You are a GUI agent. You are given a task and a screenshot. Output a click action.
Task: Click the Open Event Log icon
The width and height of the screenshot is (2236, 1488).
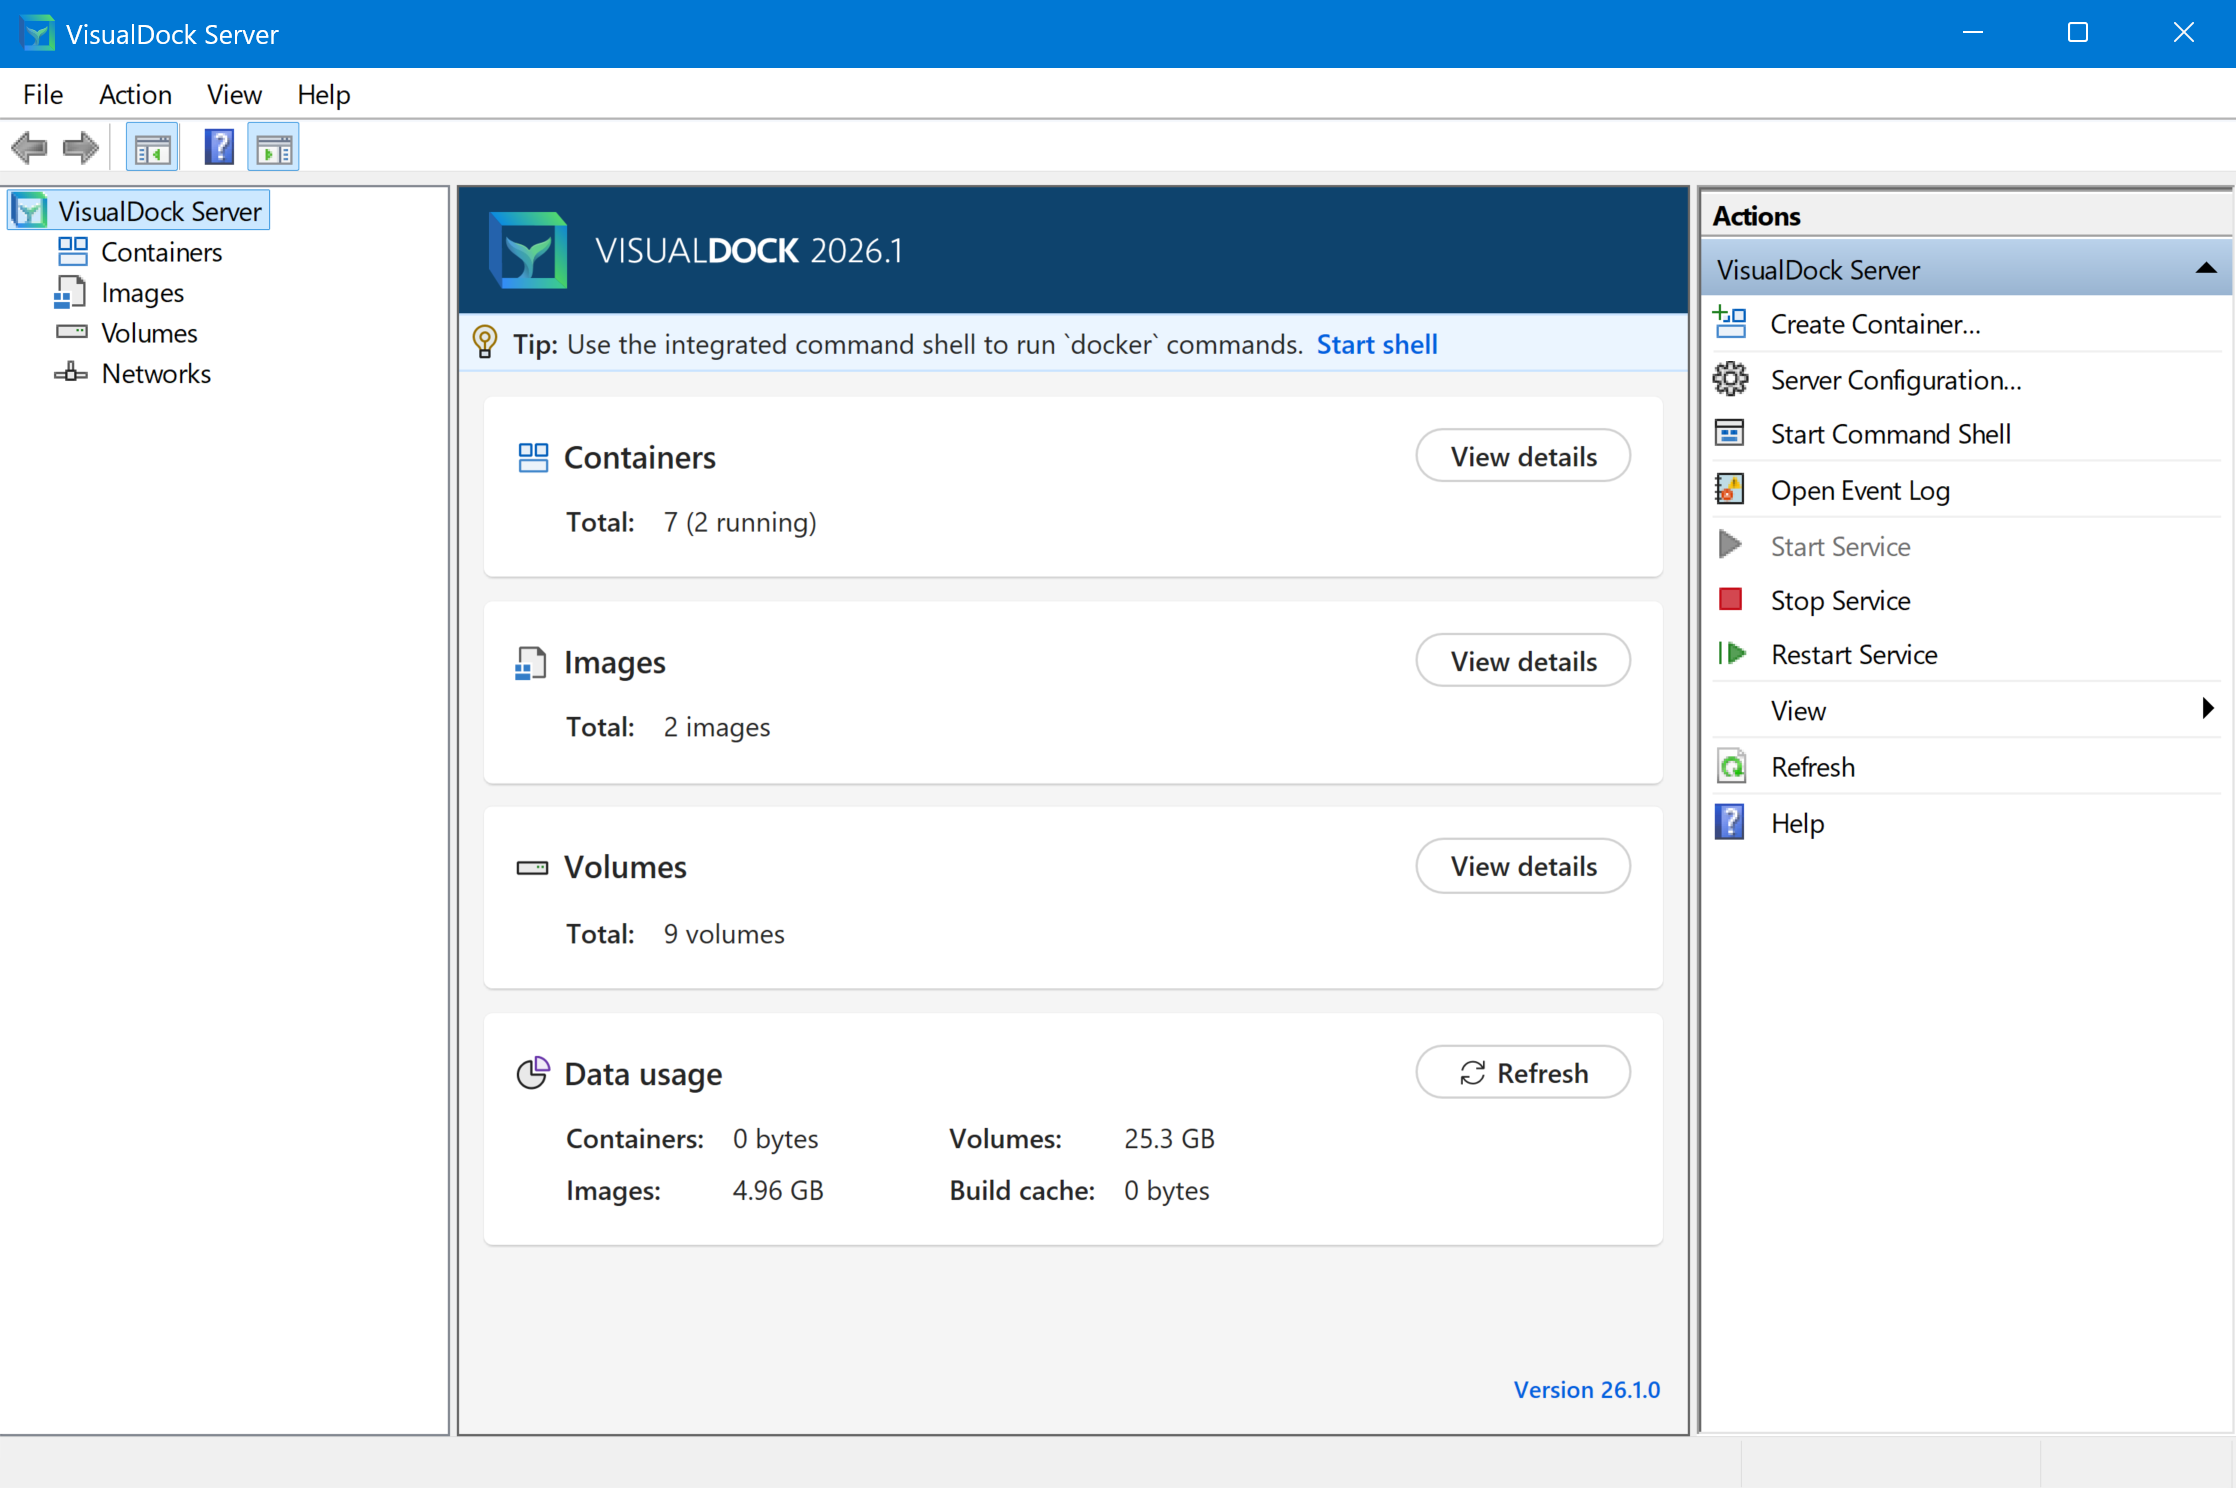pyautogui.click(x=1730, y=490)
